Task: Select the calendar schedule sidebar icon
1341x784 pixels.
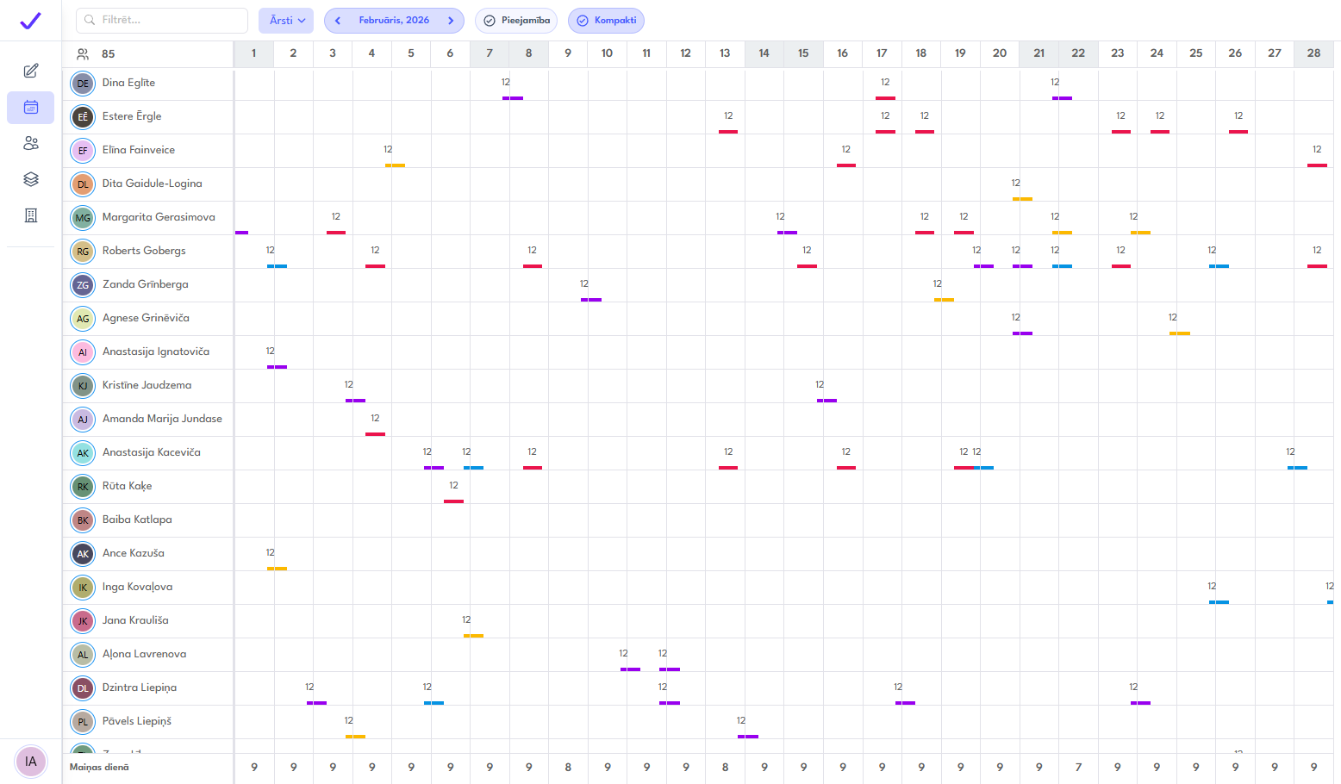Action: point(31,107)
